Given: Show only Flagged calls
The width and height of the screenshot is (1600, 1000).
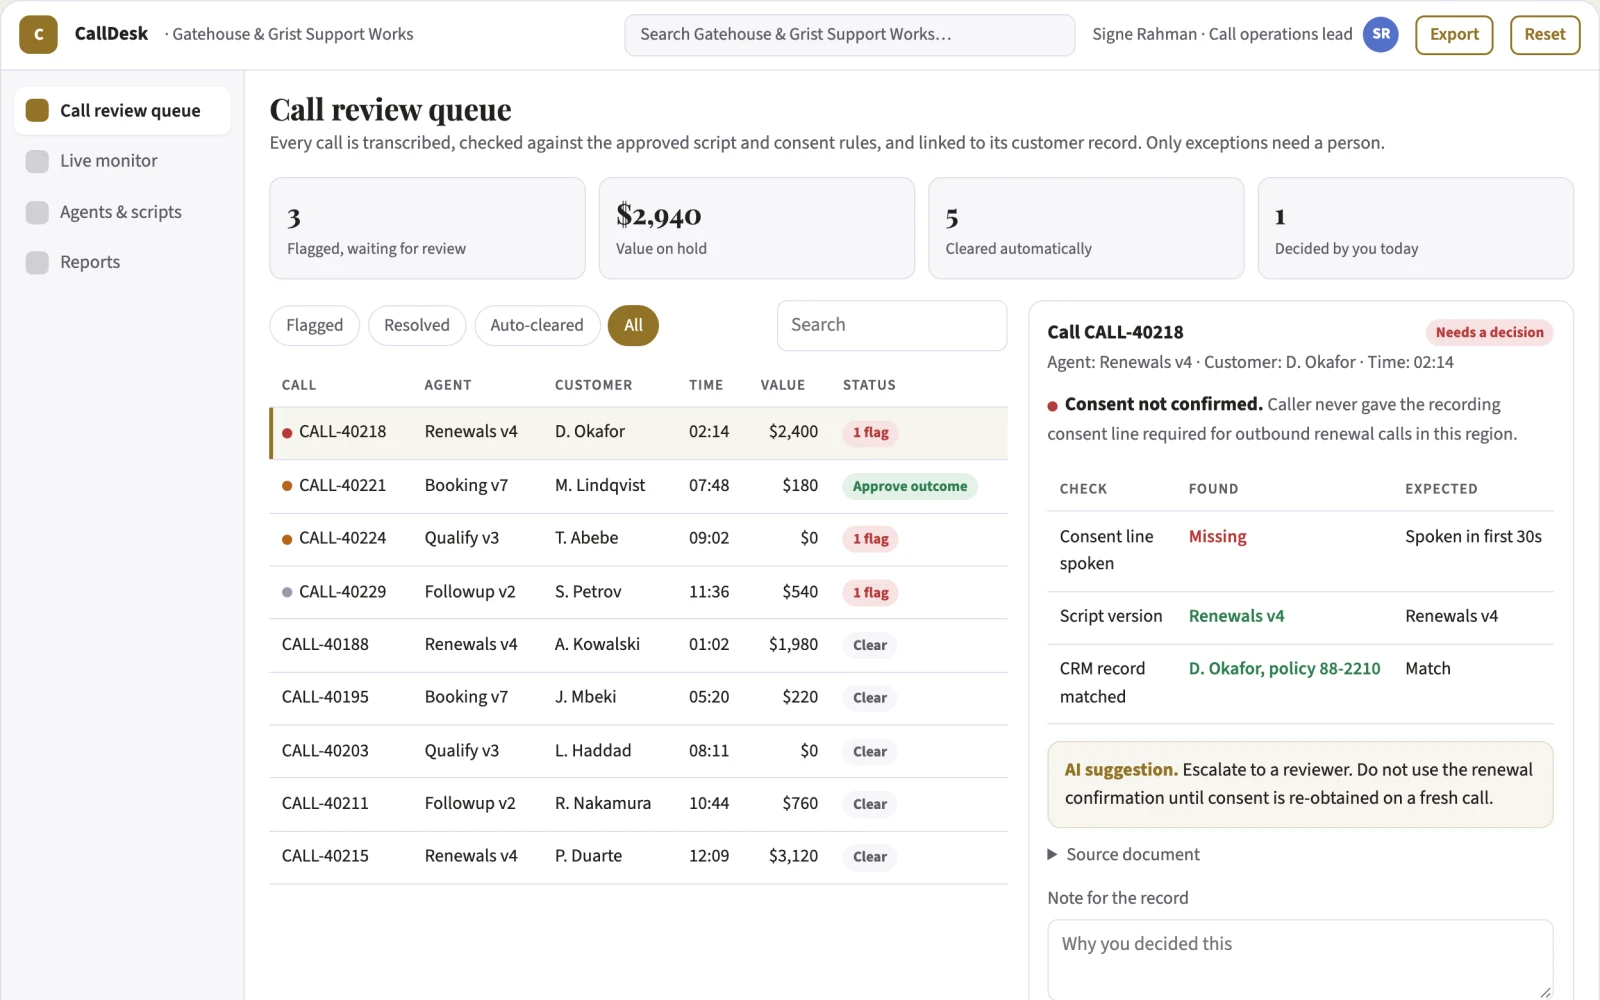Looking at the screenshot, I should [314, 325].
